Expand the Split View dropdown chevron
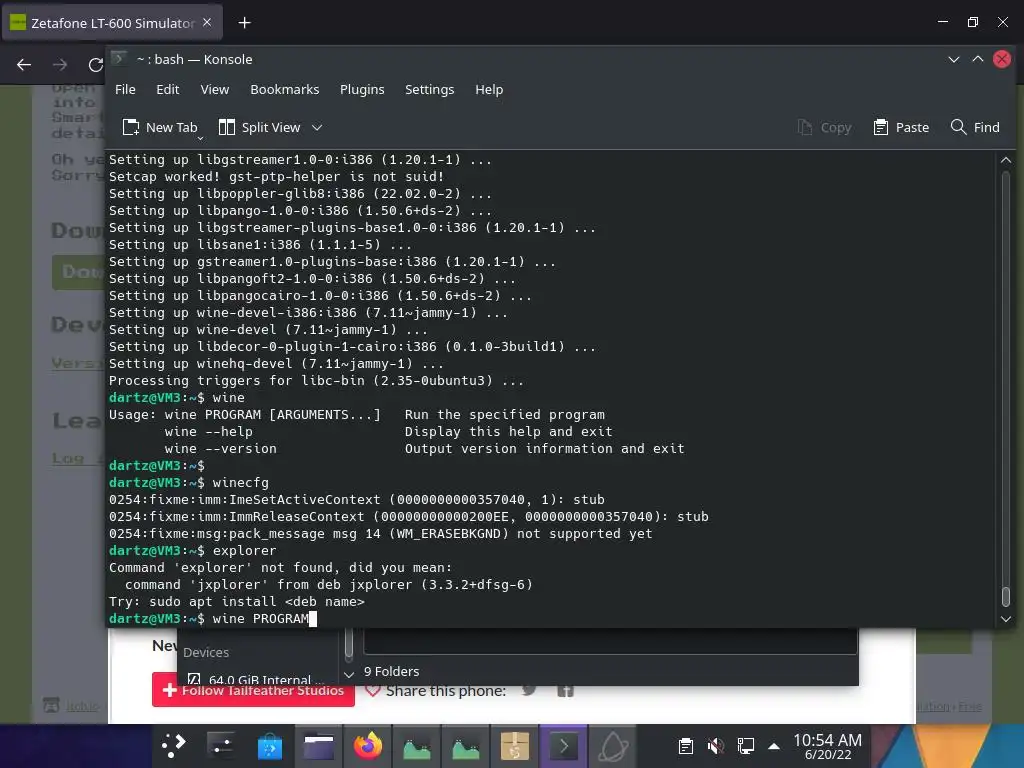Screen dimensions: 1024x768 [x=317, y=127]
